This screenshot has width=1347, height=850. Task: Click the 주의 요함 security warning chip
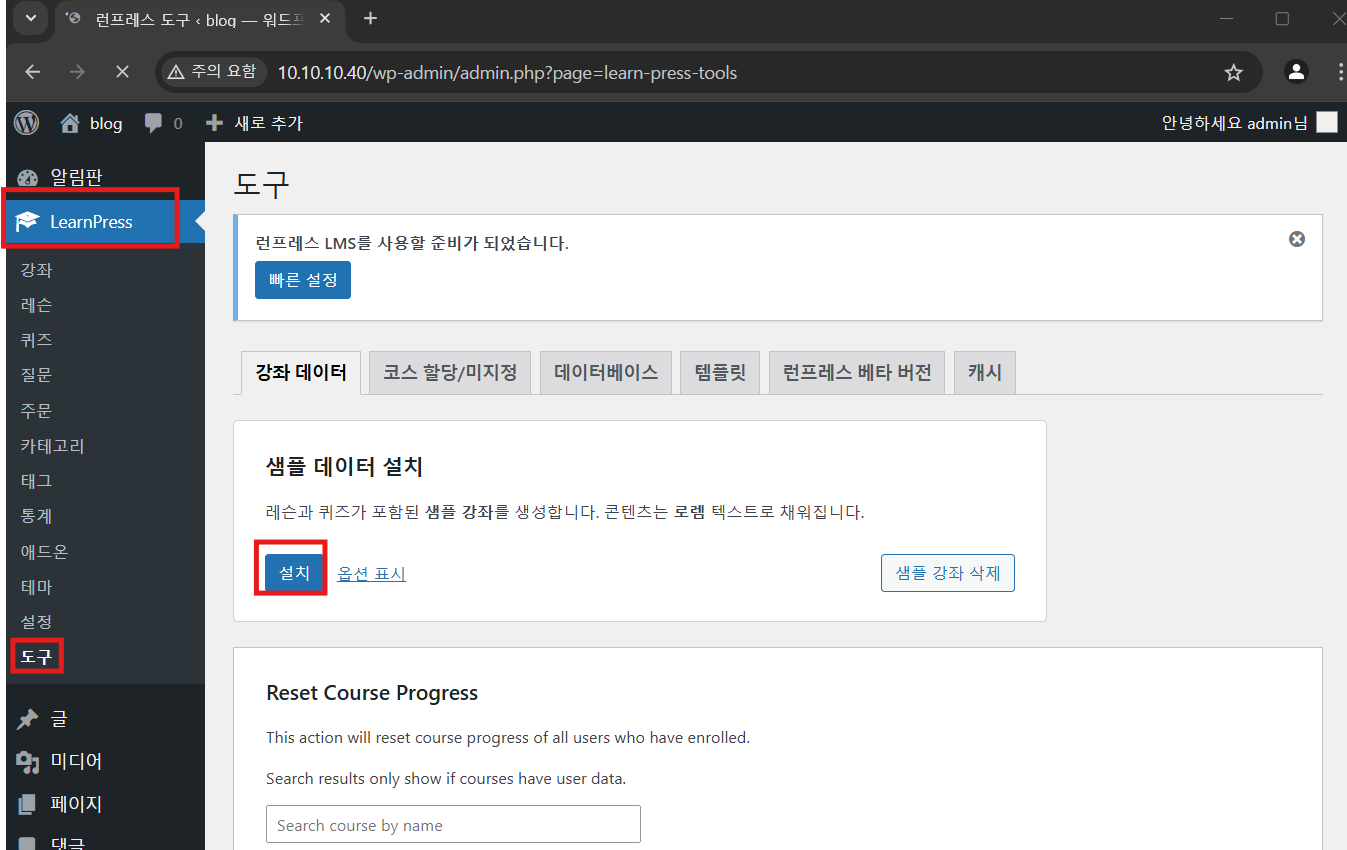(x=212, y=72)
